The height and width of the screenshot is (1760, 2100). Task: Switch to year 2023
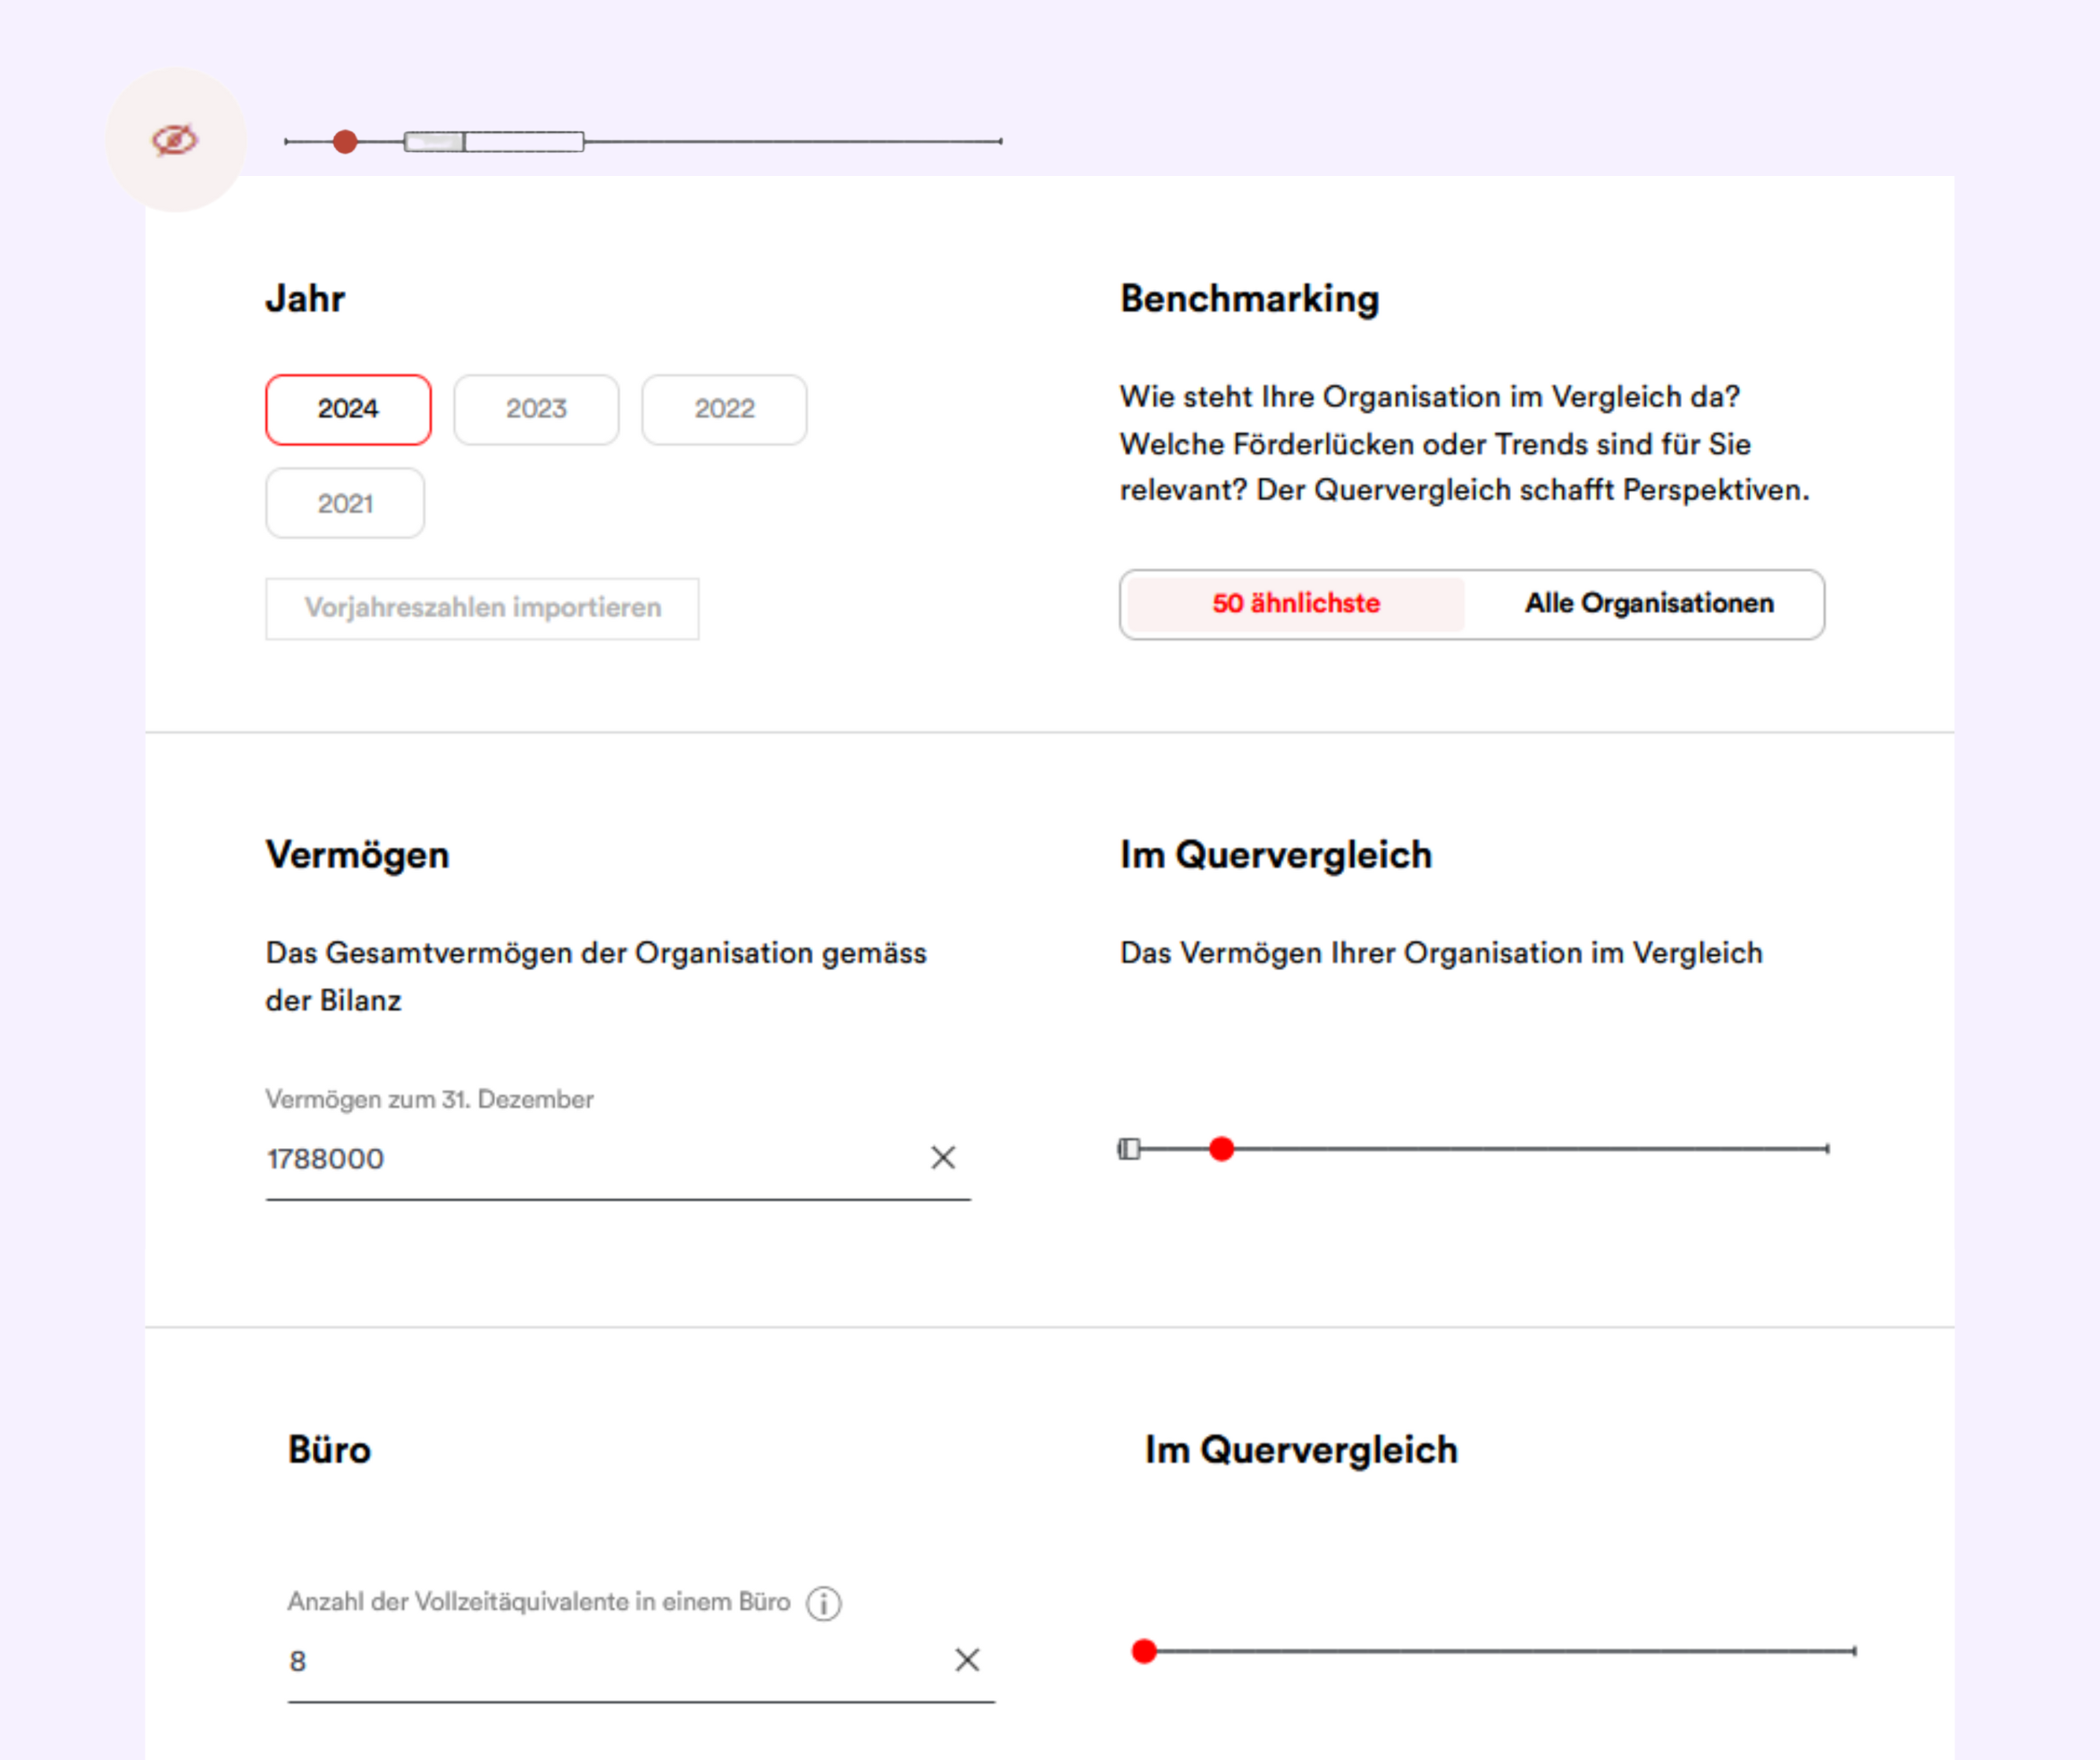click(536, 409)
